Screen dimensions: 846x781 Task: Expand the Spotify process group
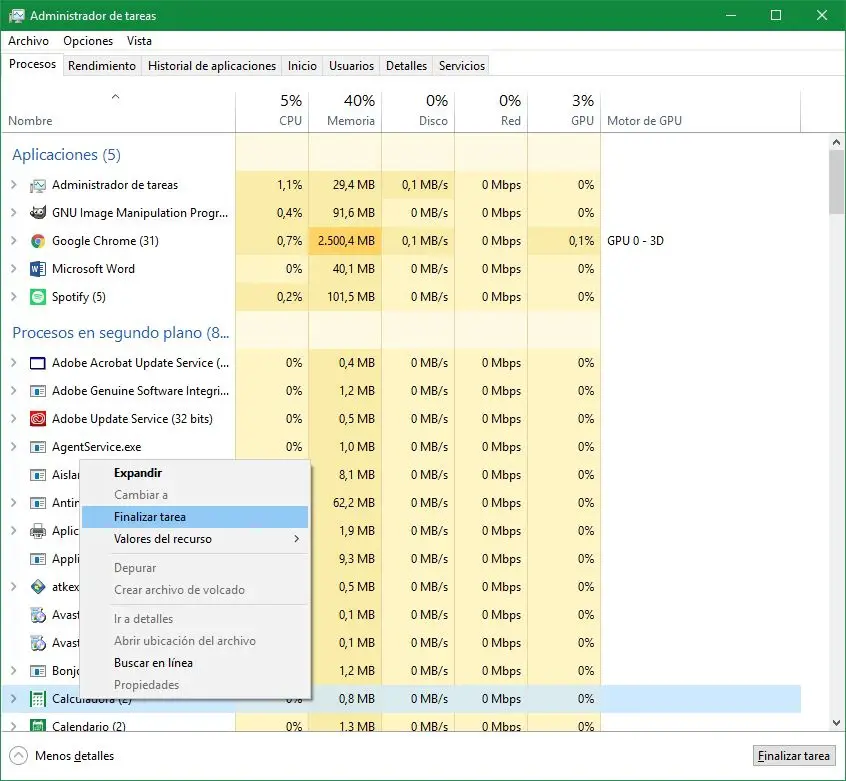point(14,297)
